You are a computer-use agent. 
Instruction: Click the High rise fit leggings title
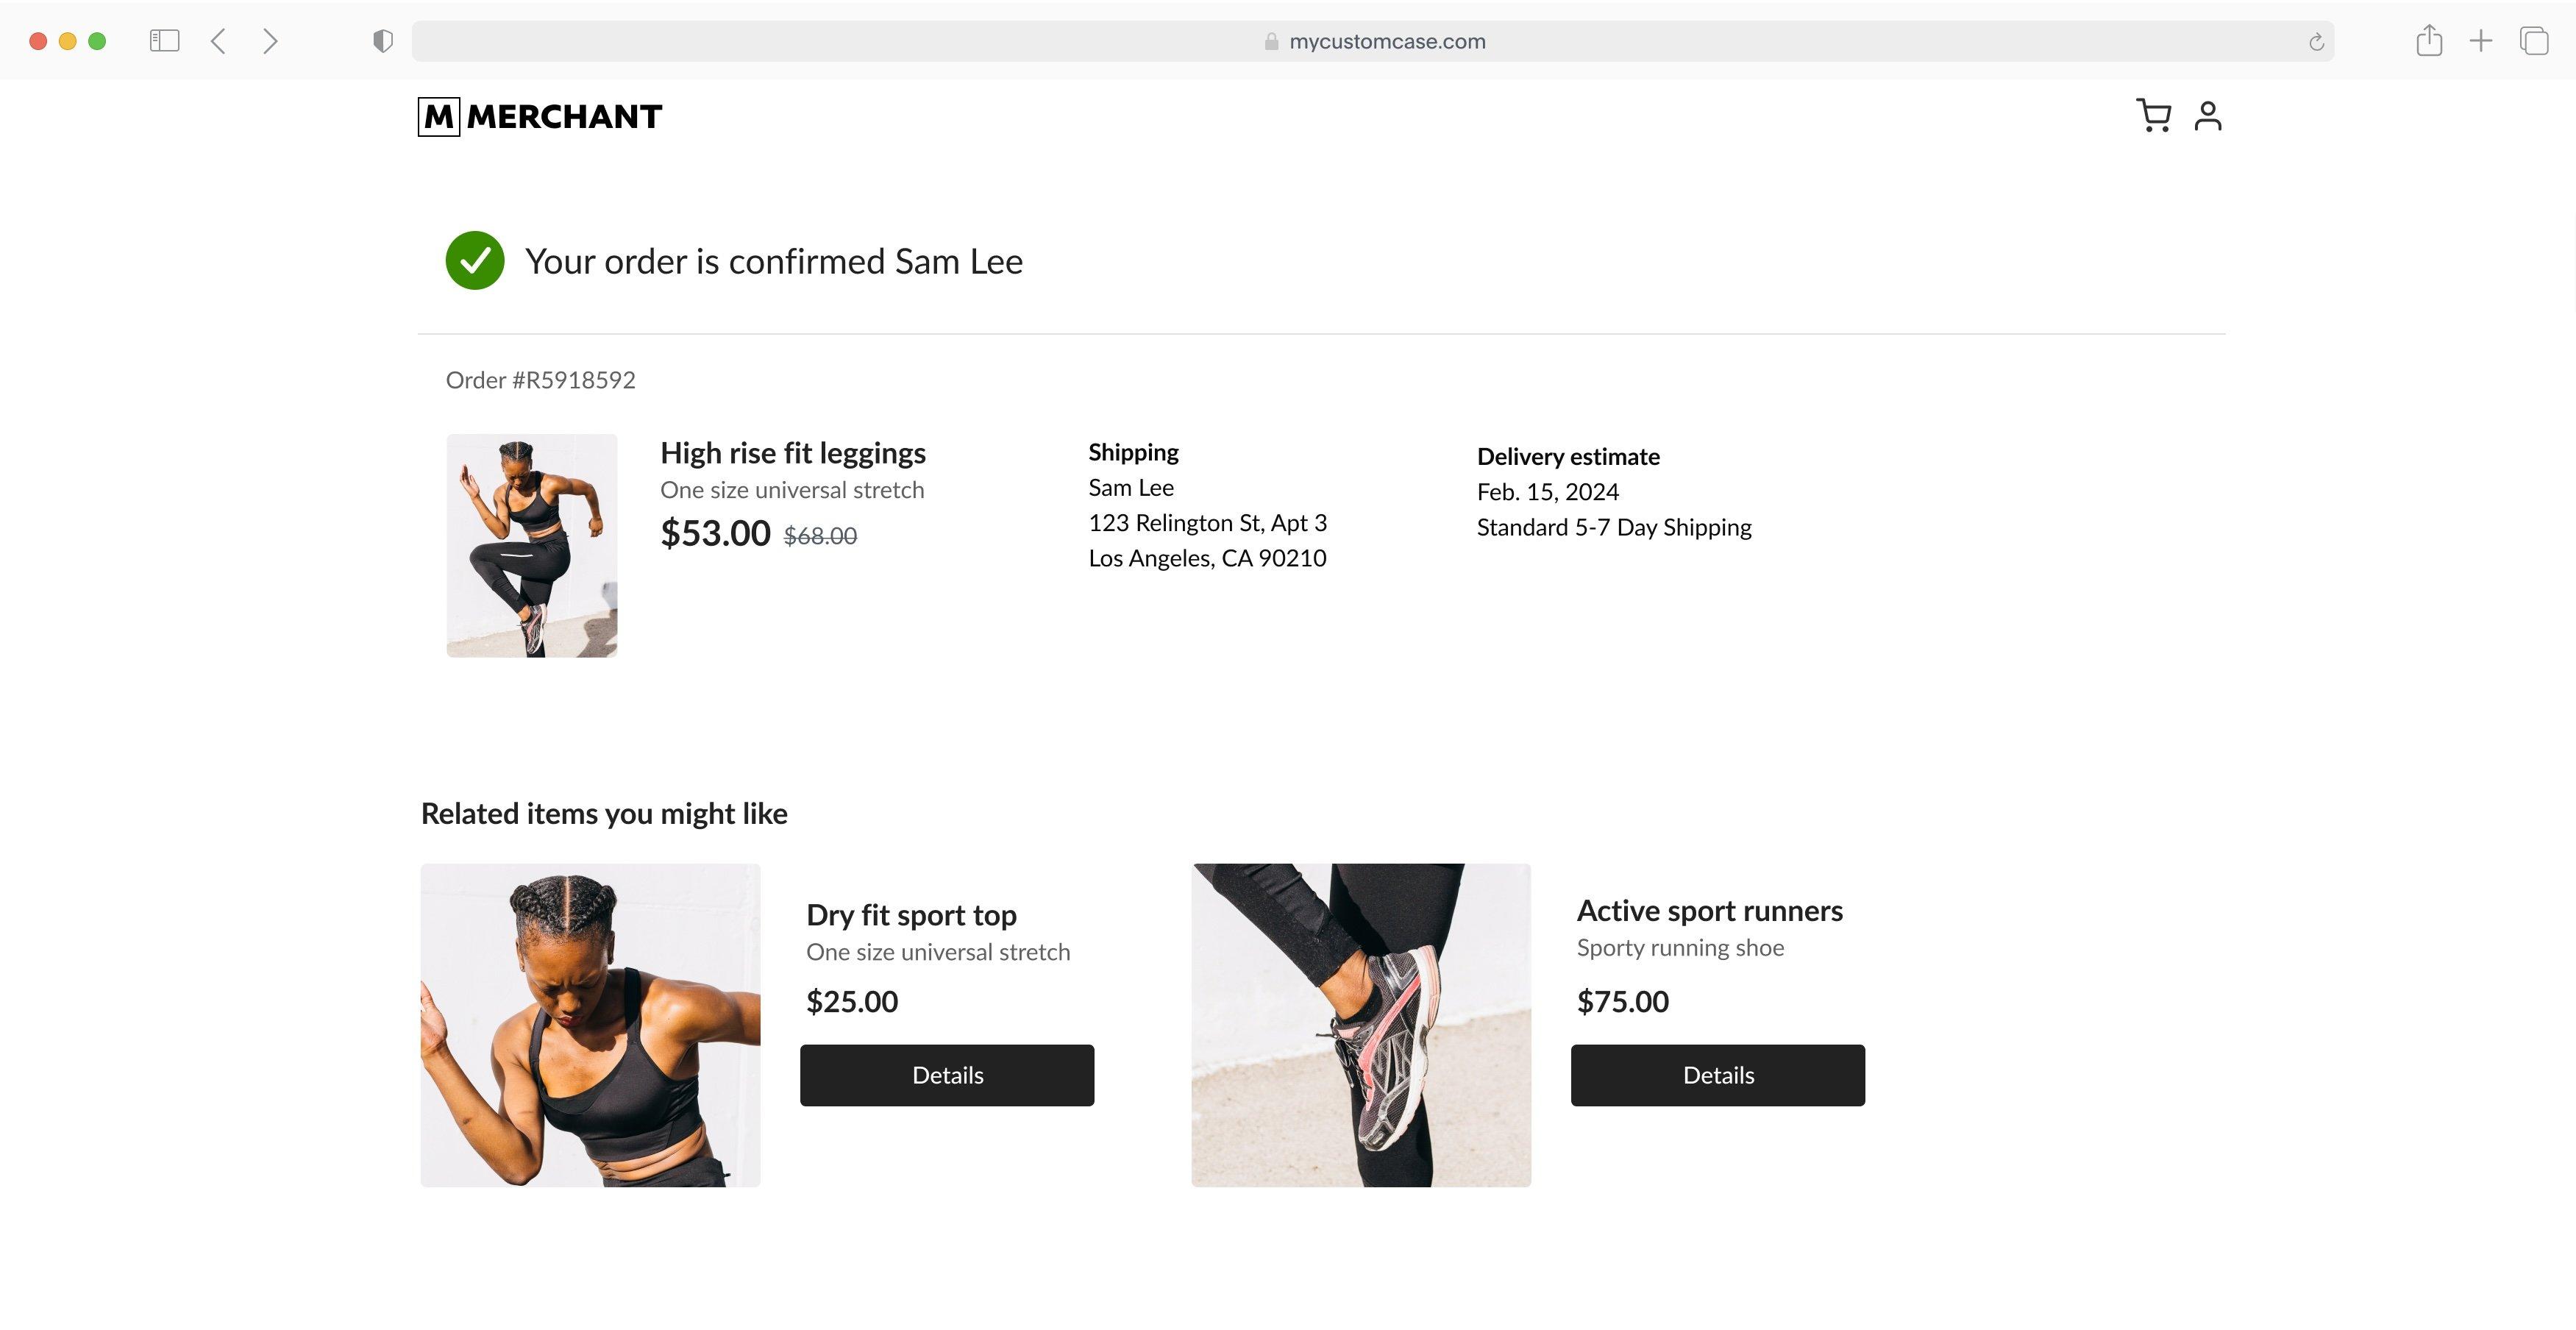(793, 453)
